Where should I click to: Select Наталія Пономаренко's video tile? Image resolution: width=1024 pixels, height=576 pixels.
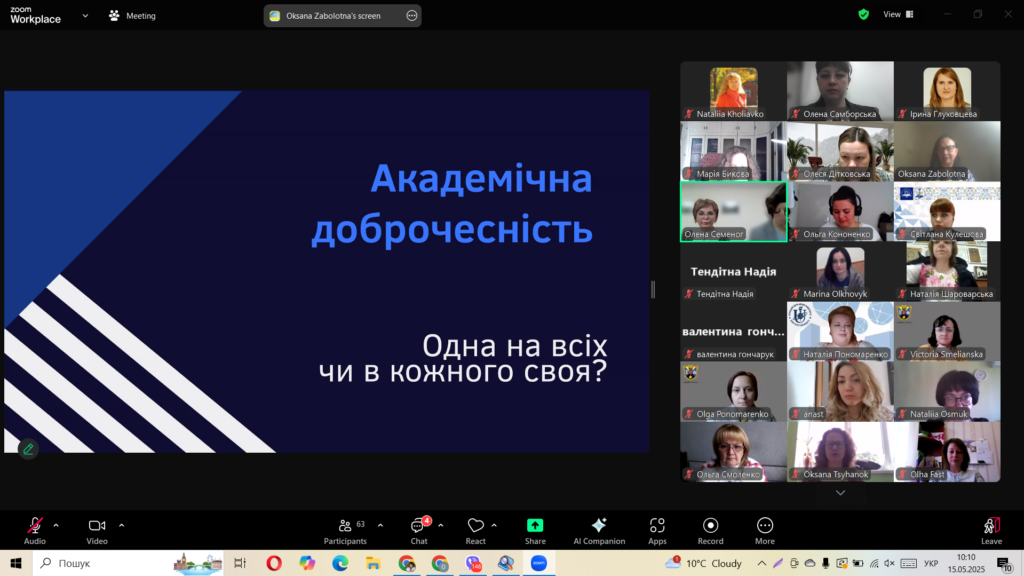(x=840, y=332)
